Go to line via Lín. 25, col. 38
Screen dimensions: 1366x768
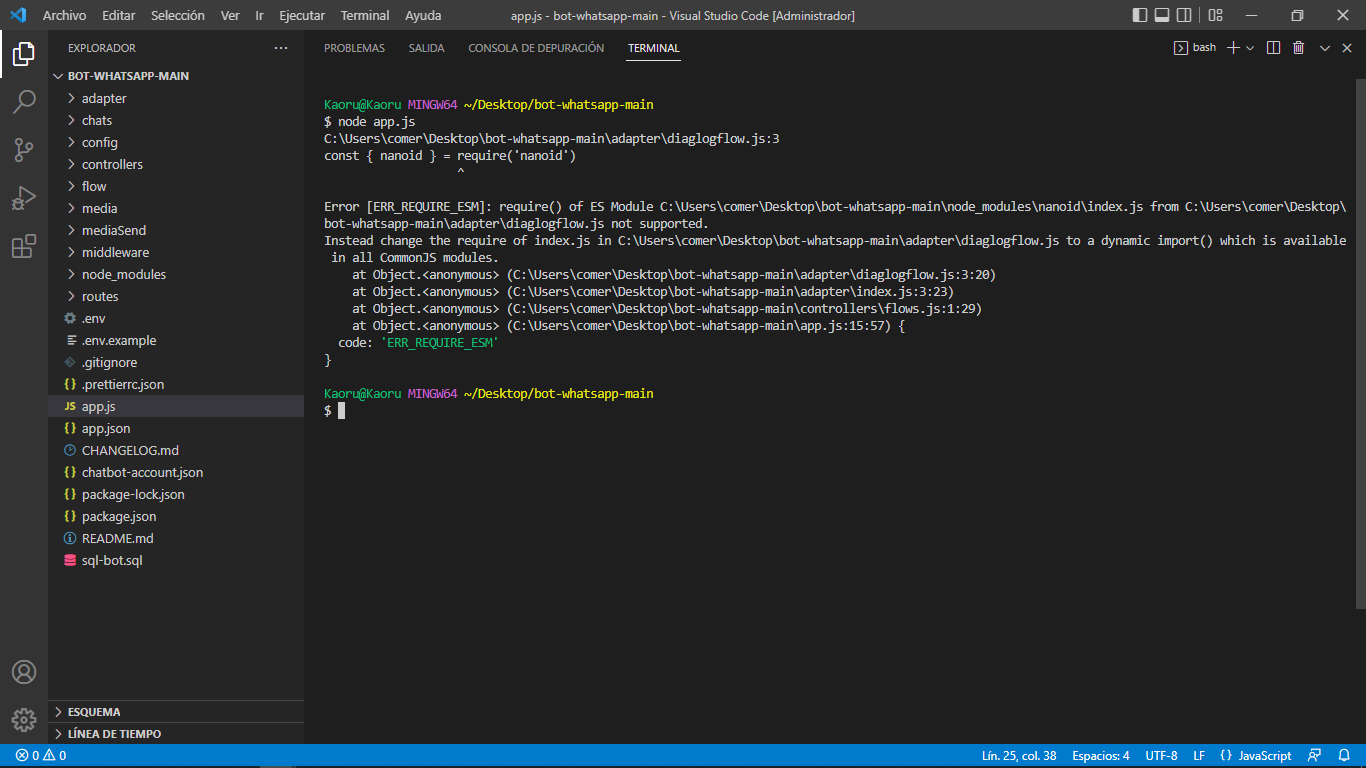click(x=1019, y=756)
